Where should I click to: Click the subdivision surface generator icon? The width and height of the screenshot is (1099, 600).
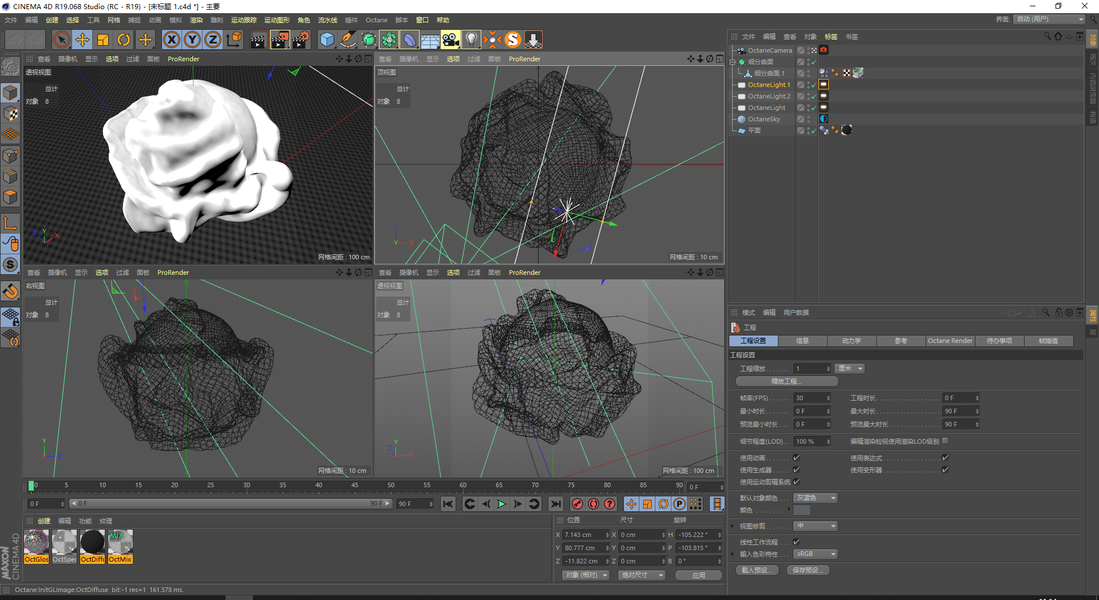pyautogui.click(x=368, y=40)
